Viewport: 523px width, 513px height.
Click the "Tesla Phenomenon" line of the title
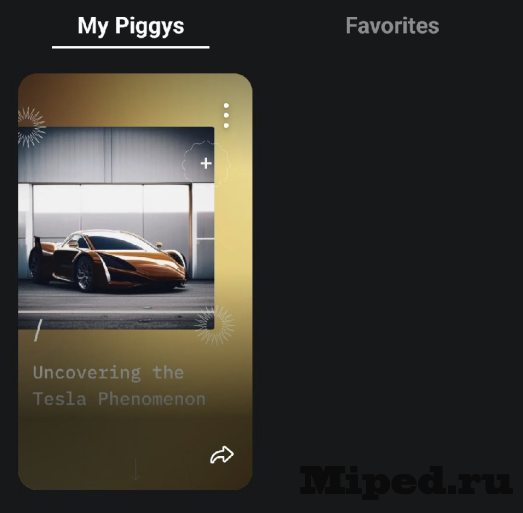[x=119, y=399]
